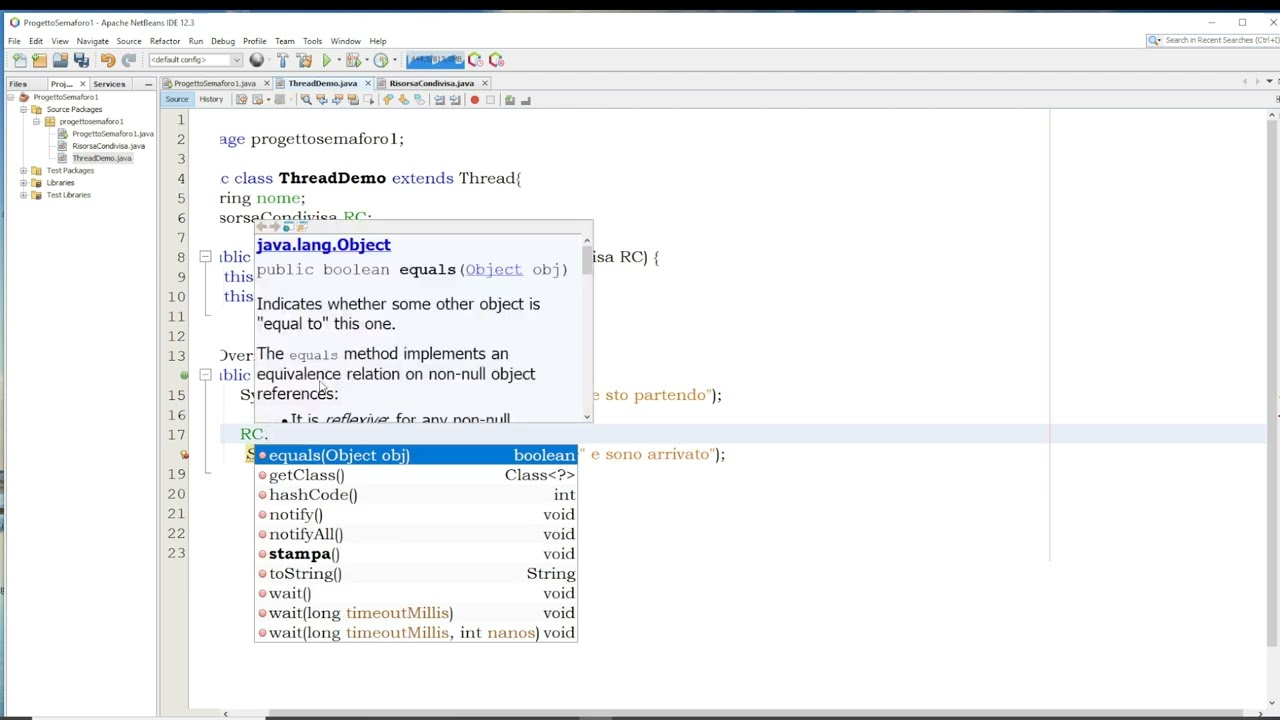Viewport: 1280px width, 720px height.
Task: Minimize the Projects panel group
Action: [148, 84]
